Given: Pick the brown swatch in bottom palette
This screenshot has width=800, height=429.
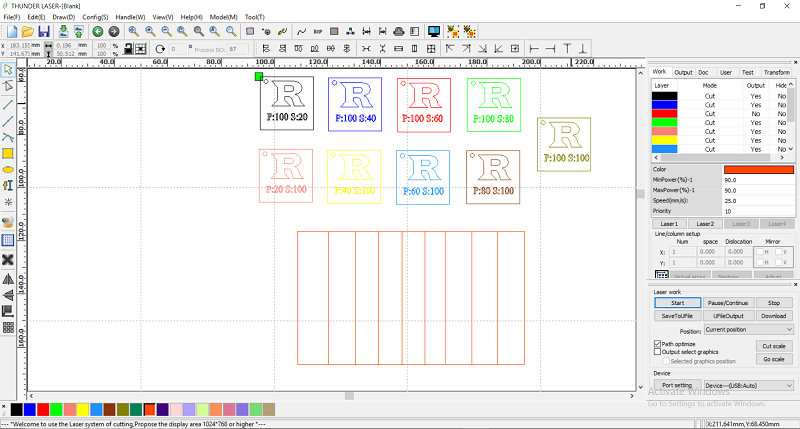Looking at the screenshot, I should (x=109, y=409).
